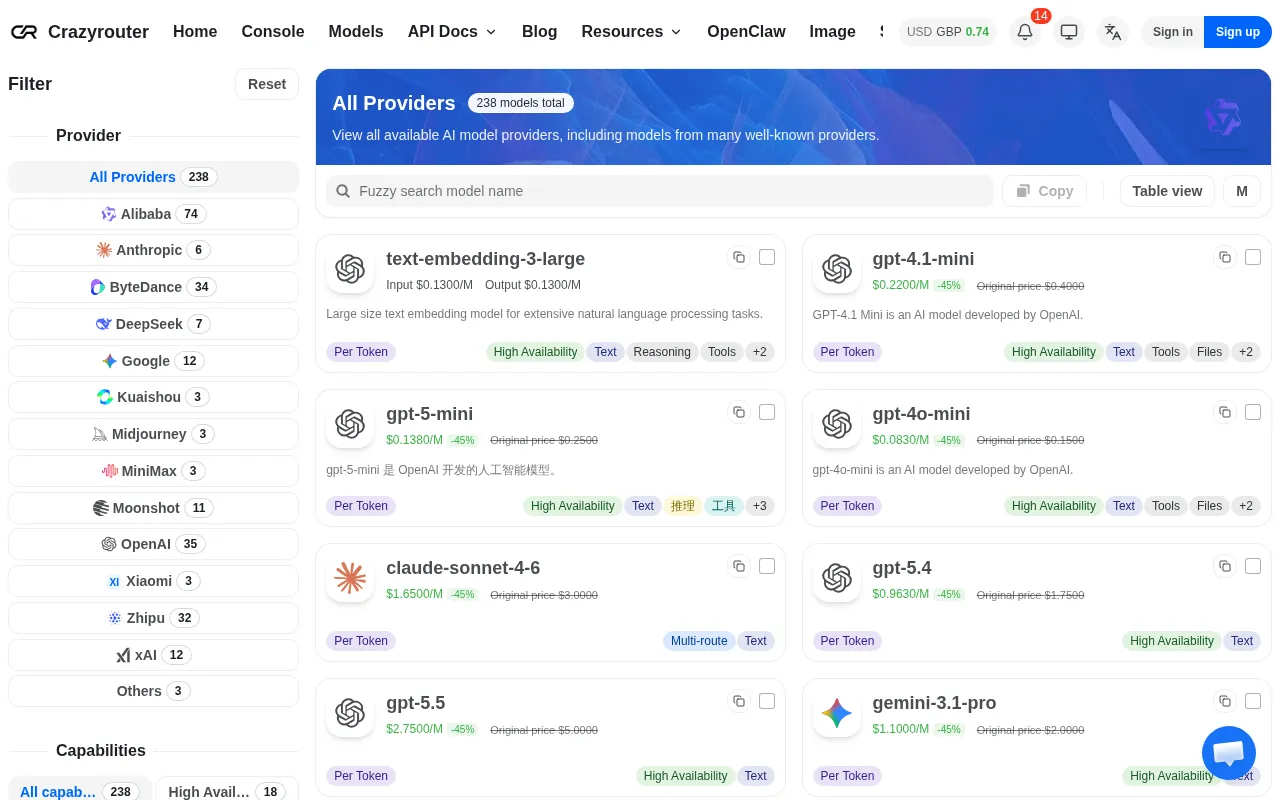Click the Anthropic logo on claude-sonnet-4-6 card
This screenshot has width=1280, height=800.
coord(350,578)
